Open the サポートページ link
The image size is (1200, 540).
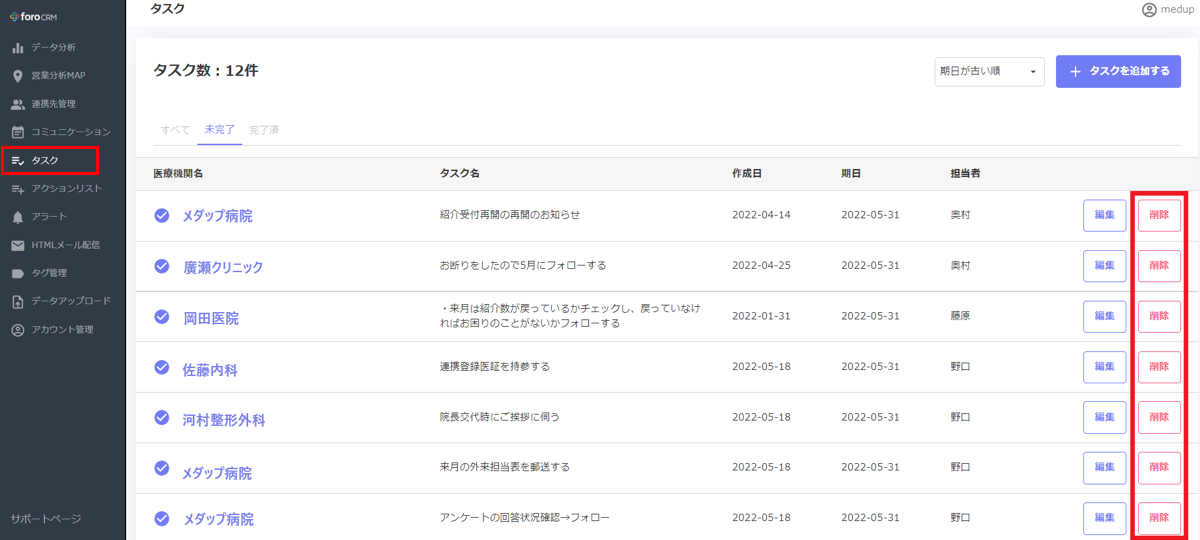tap(46, 519)
